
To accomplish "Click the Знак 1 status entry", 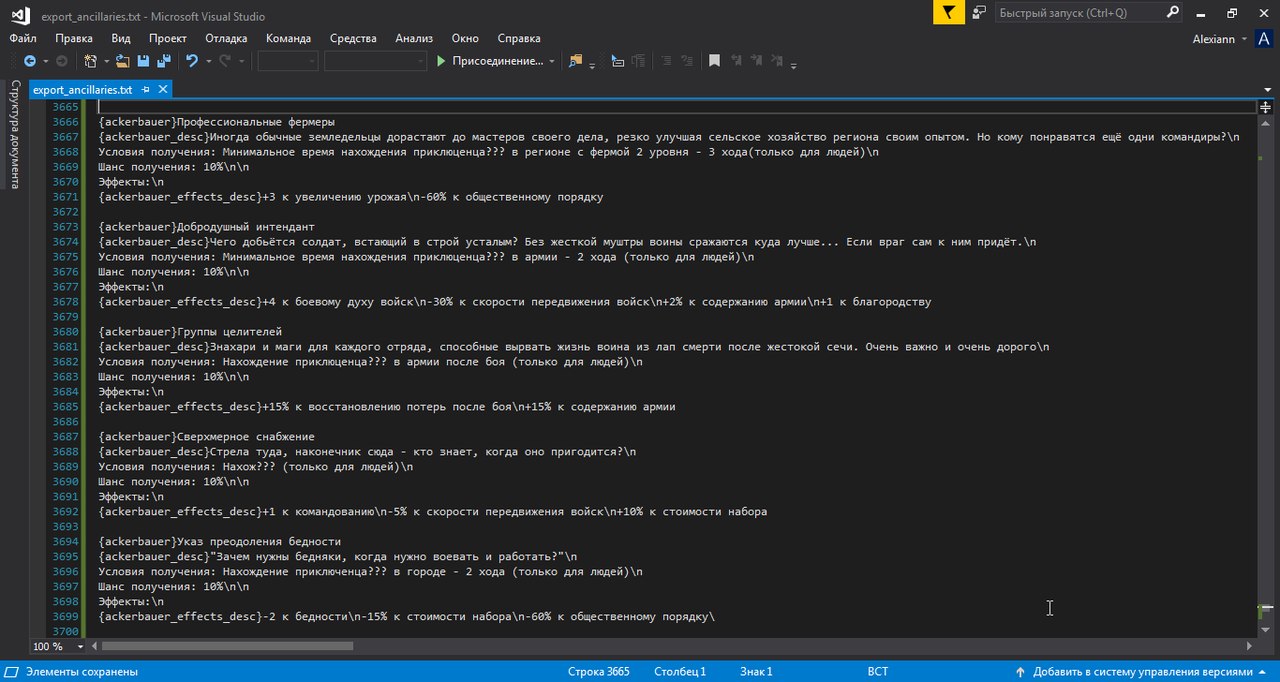I will 756,672.
